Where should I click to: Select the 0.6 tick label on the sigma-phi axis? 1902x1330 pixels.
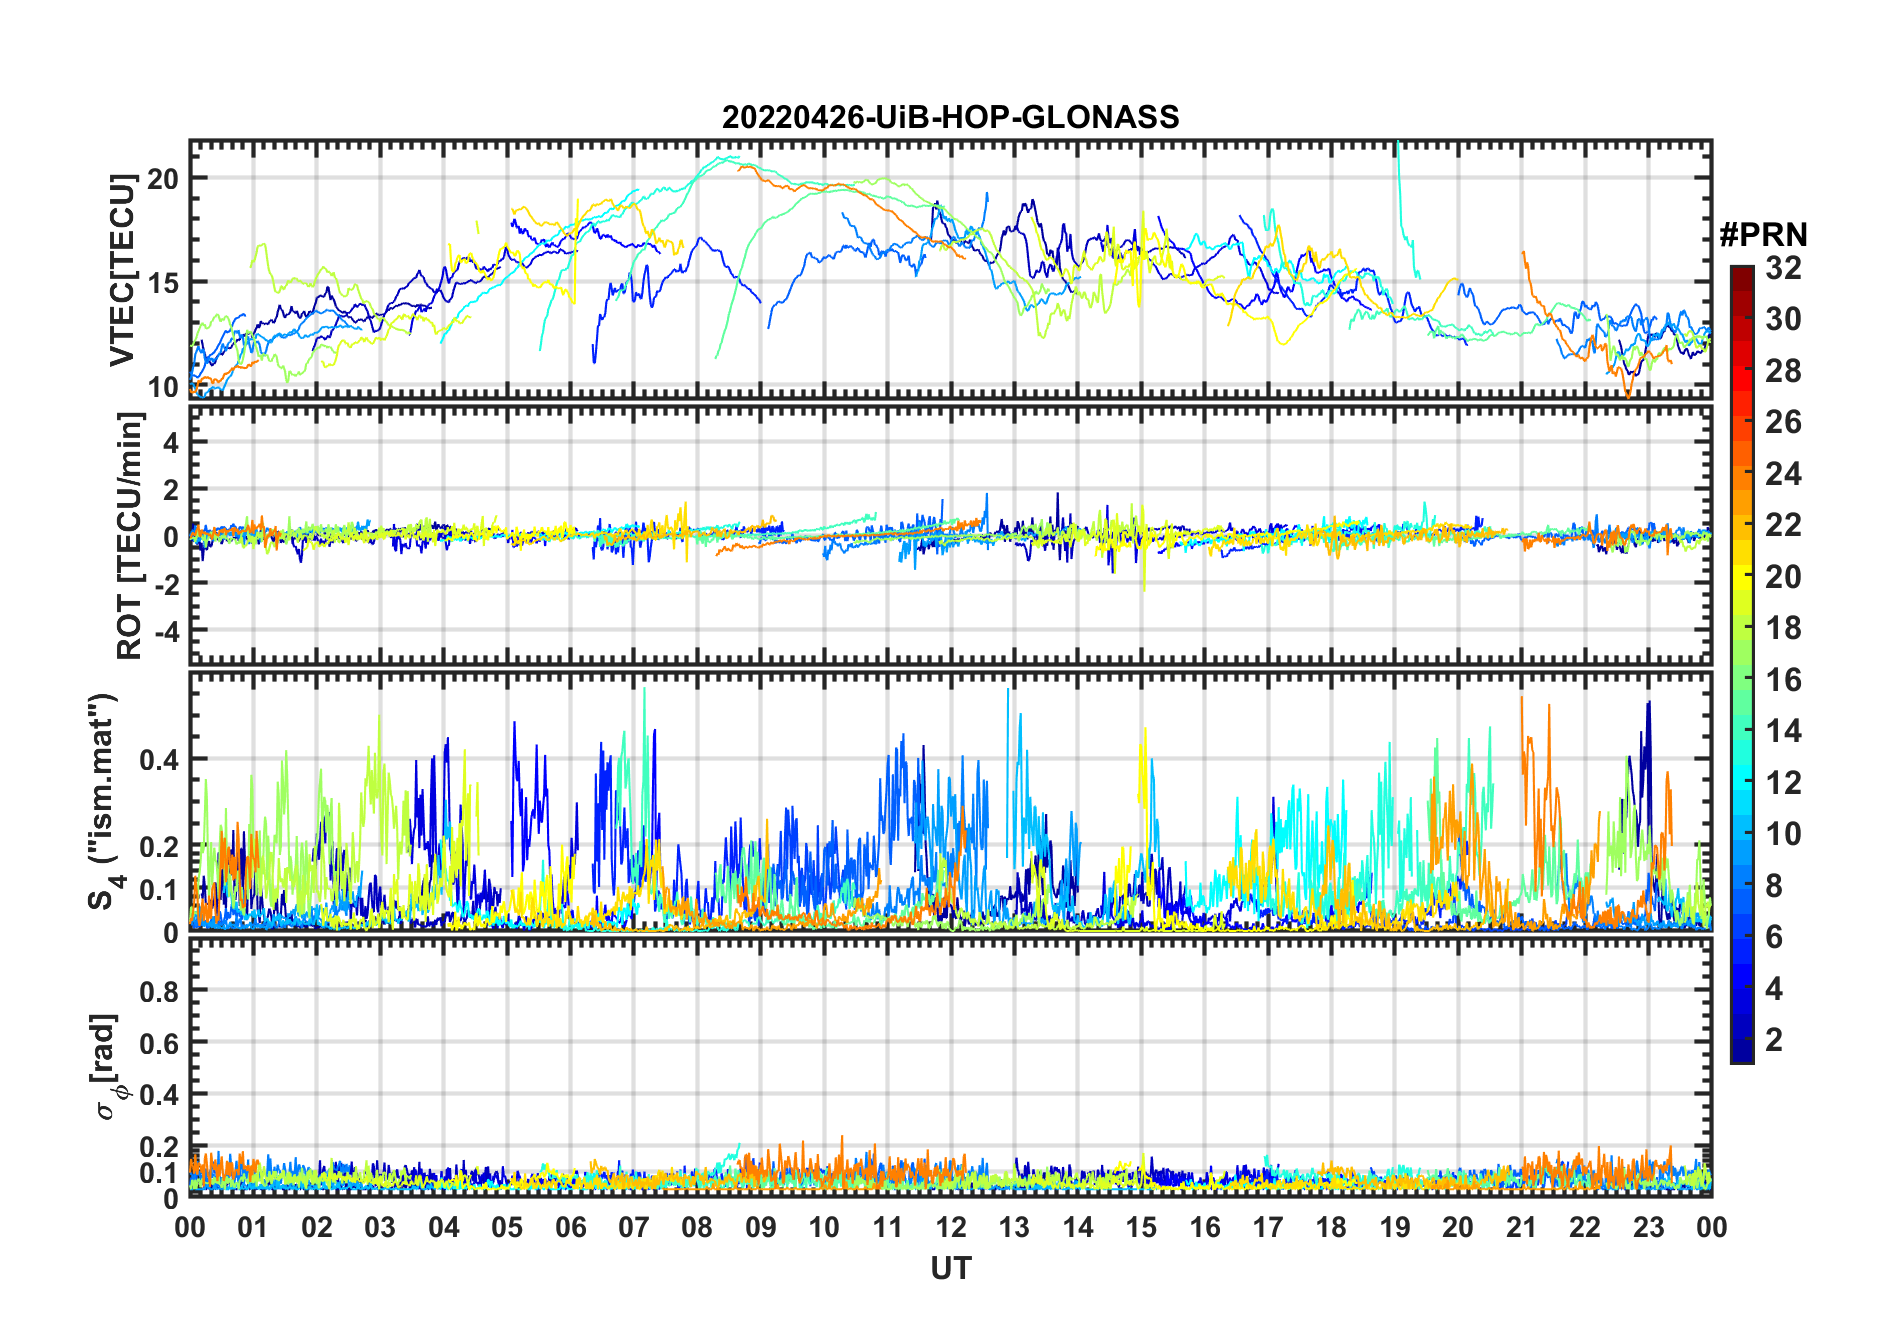[160, 1044]
